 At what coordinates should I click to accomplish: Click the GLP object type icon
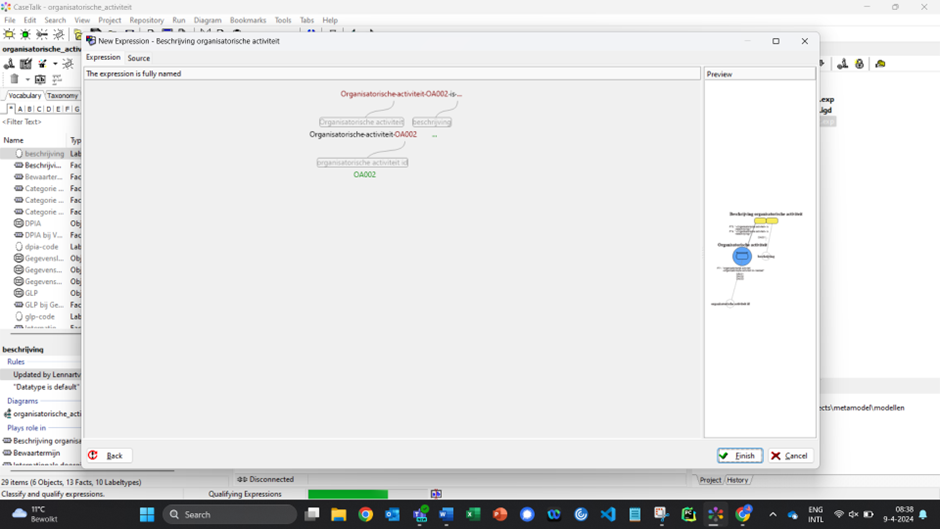pyautogui.click(x=19, y=293)
